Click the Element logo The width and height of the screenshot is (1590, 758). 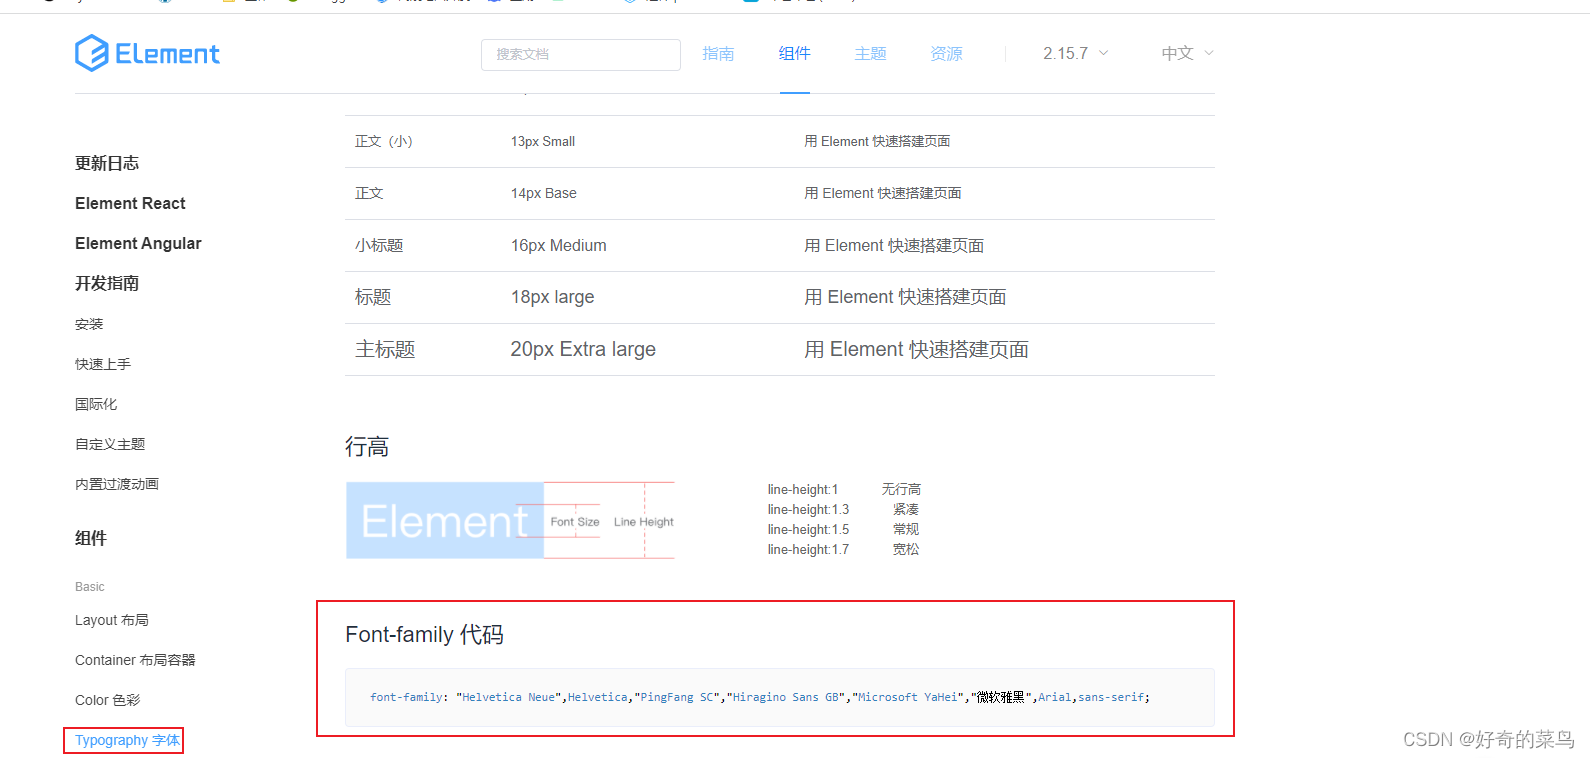147,53
